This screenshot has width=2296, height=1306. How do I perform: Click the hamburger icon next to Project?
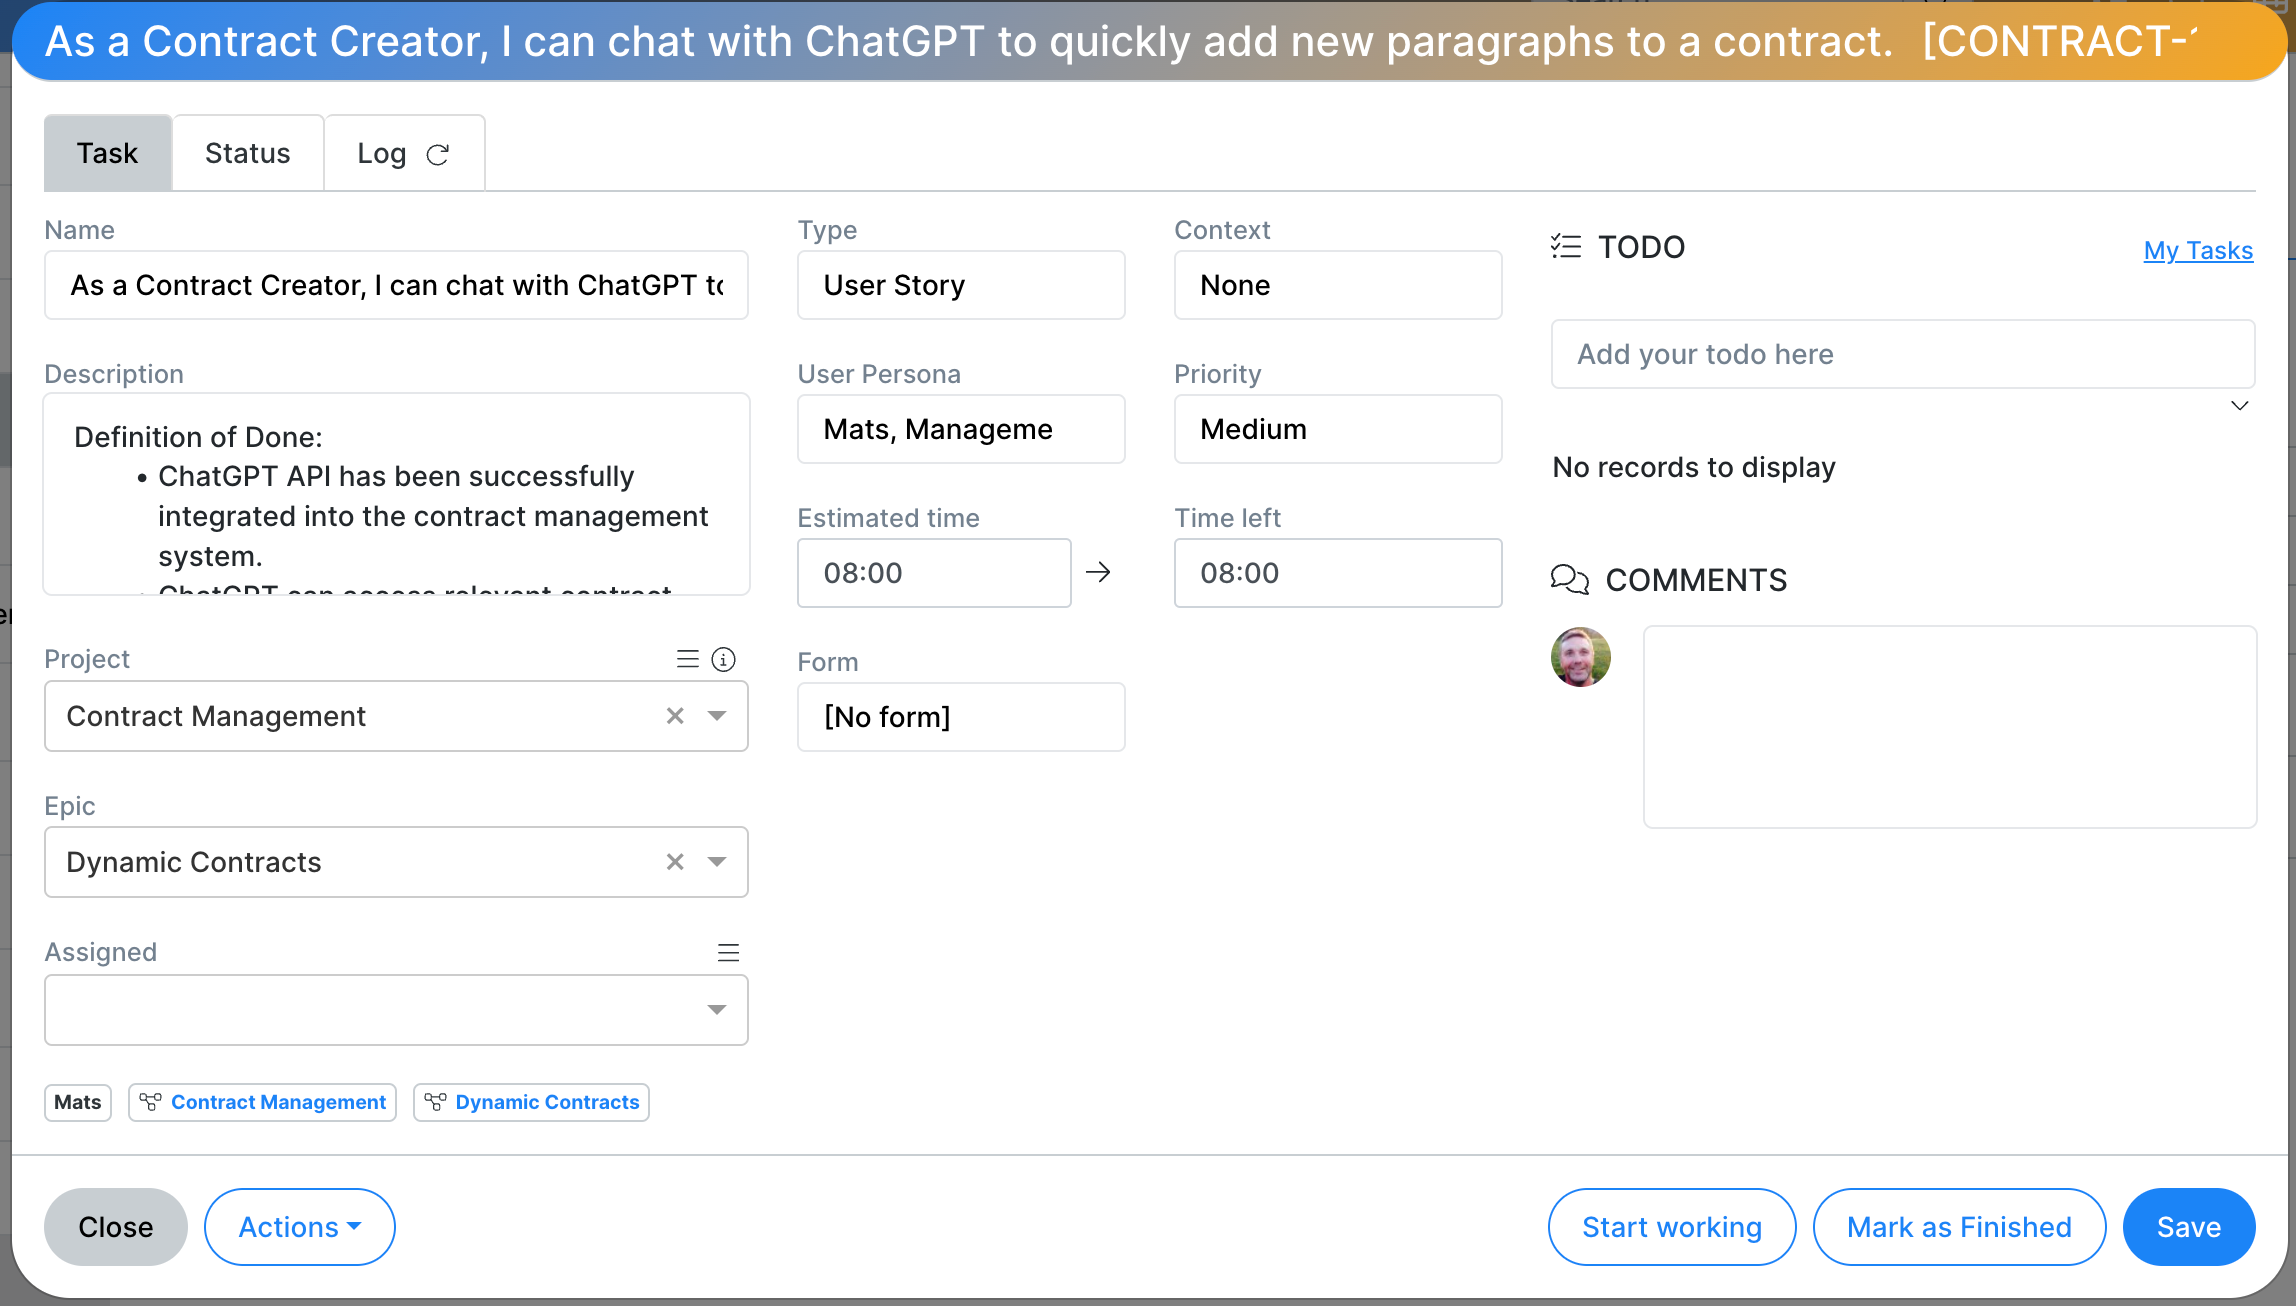coord(688,658)
